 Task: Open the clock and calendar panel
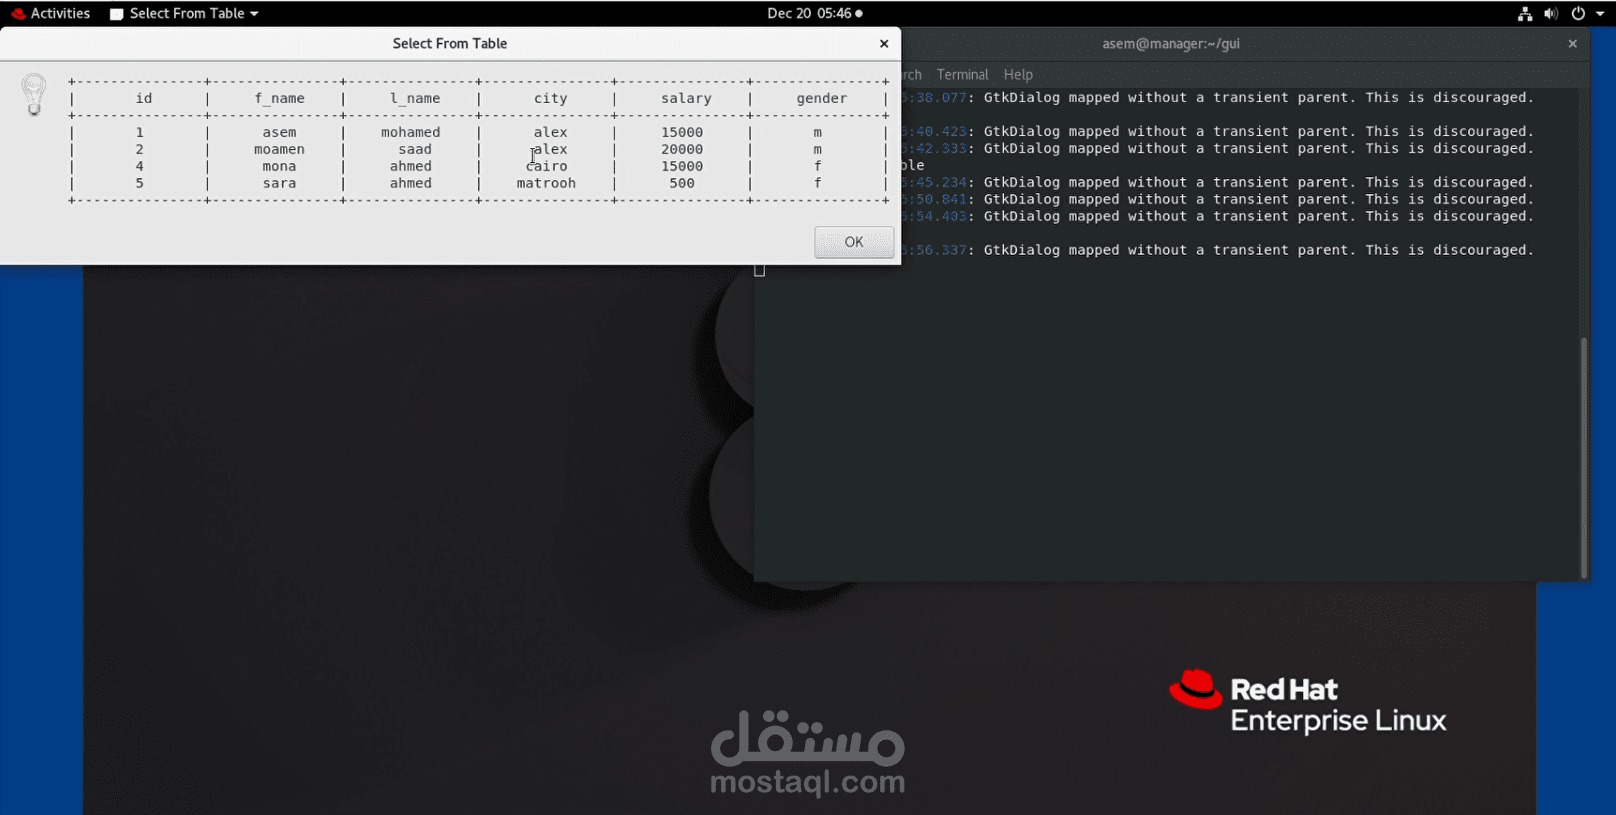814,13
